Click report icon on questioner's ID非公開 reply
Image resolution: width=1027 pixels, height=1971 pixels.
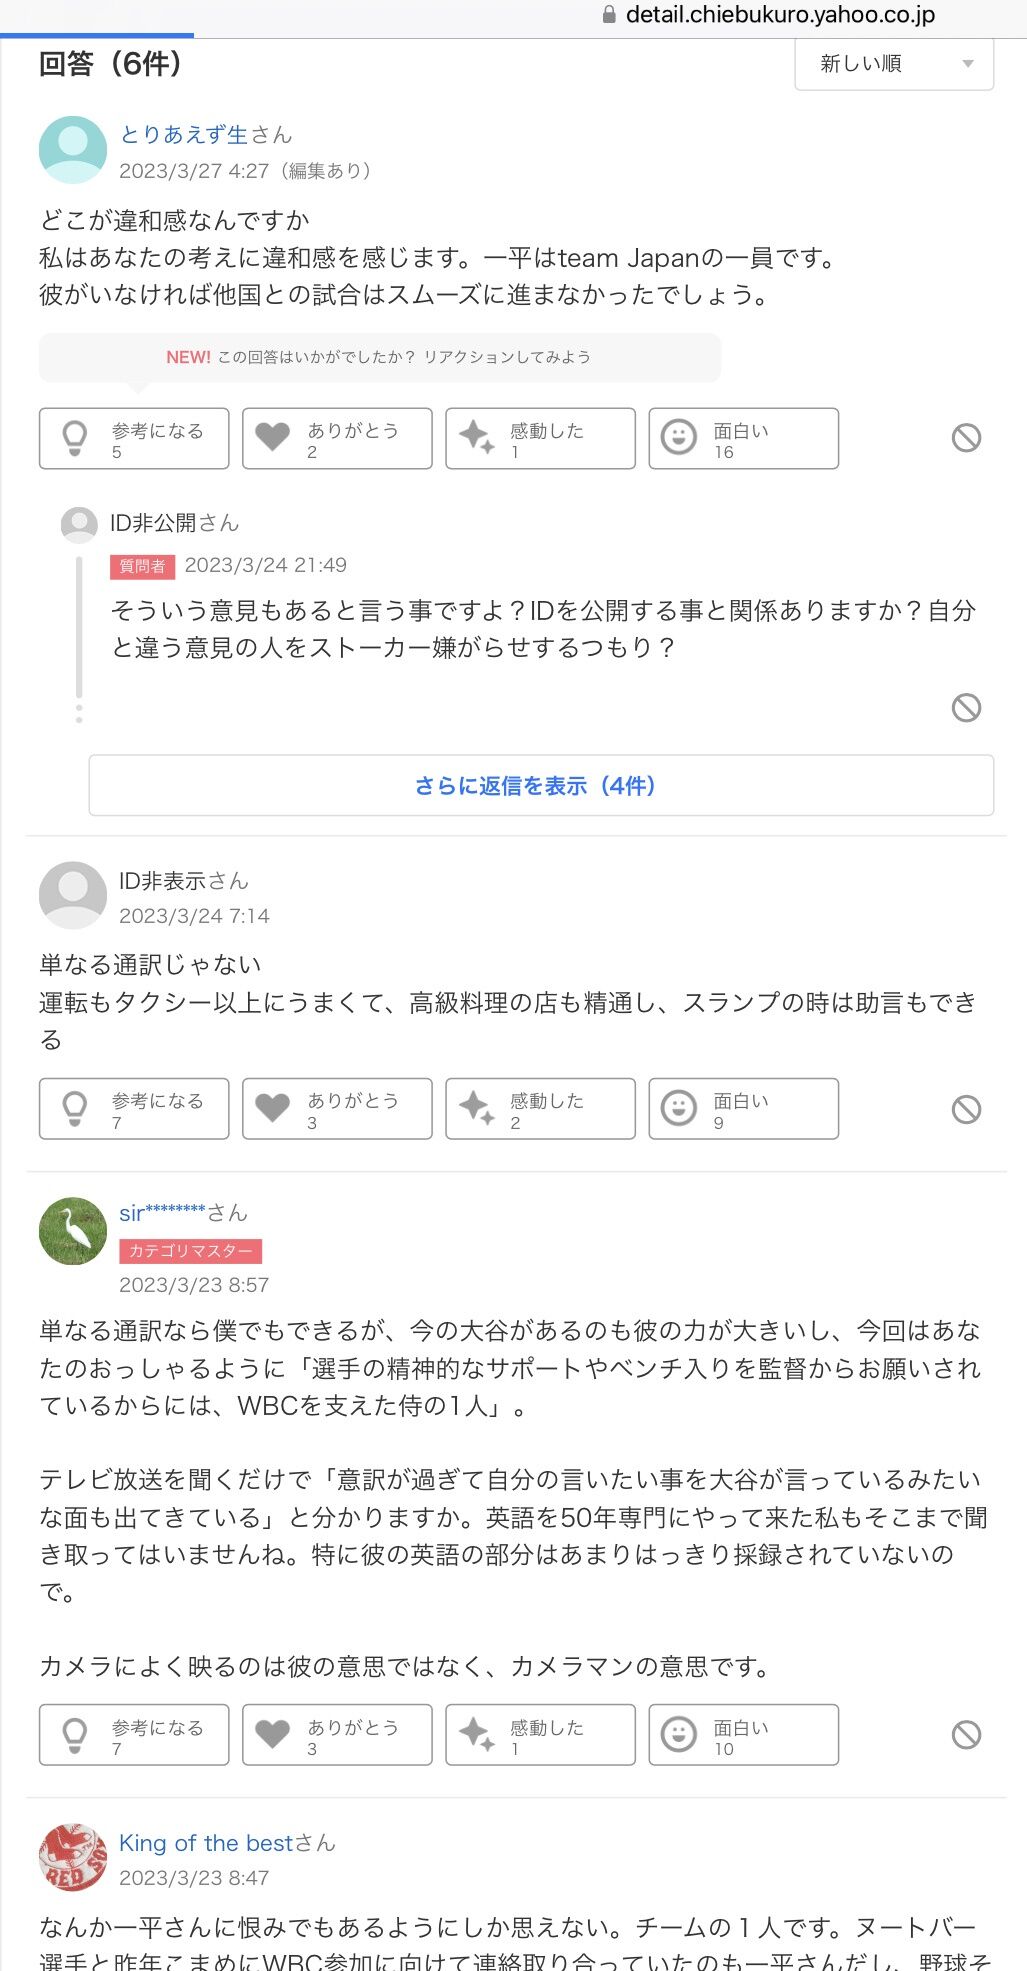966,708
